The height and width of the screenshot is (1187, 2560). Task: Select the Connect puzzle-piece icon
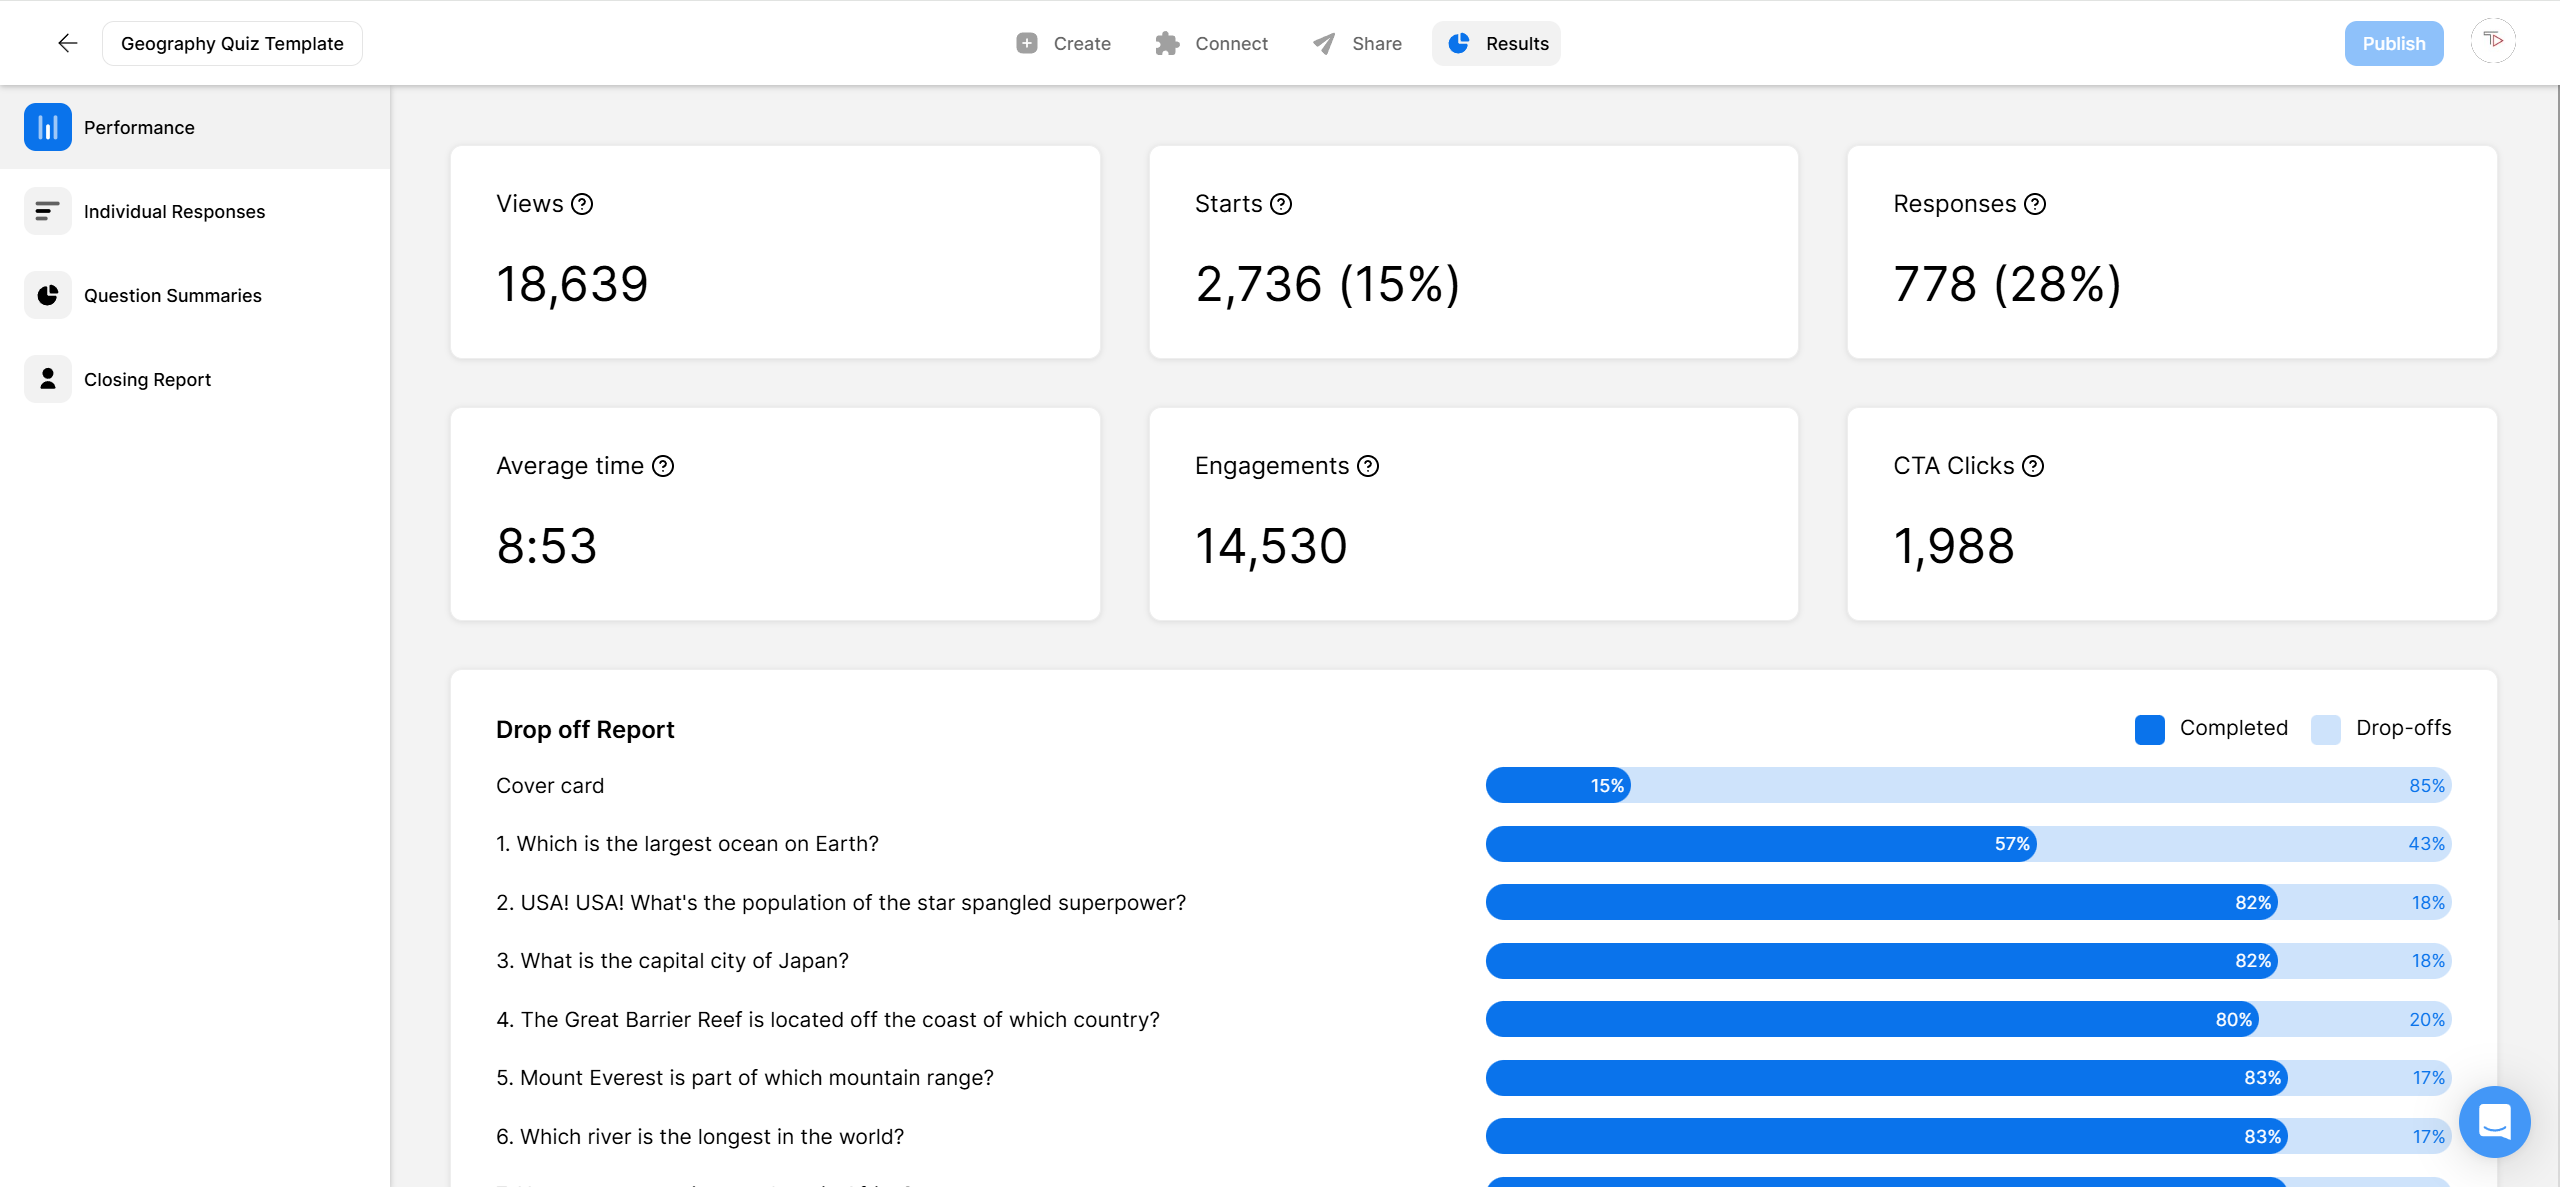tap(1167, 43)
